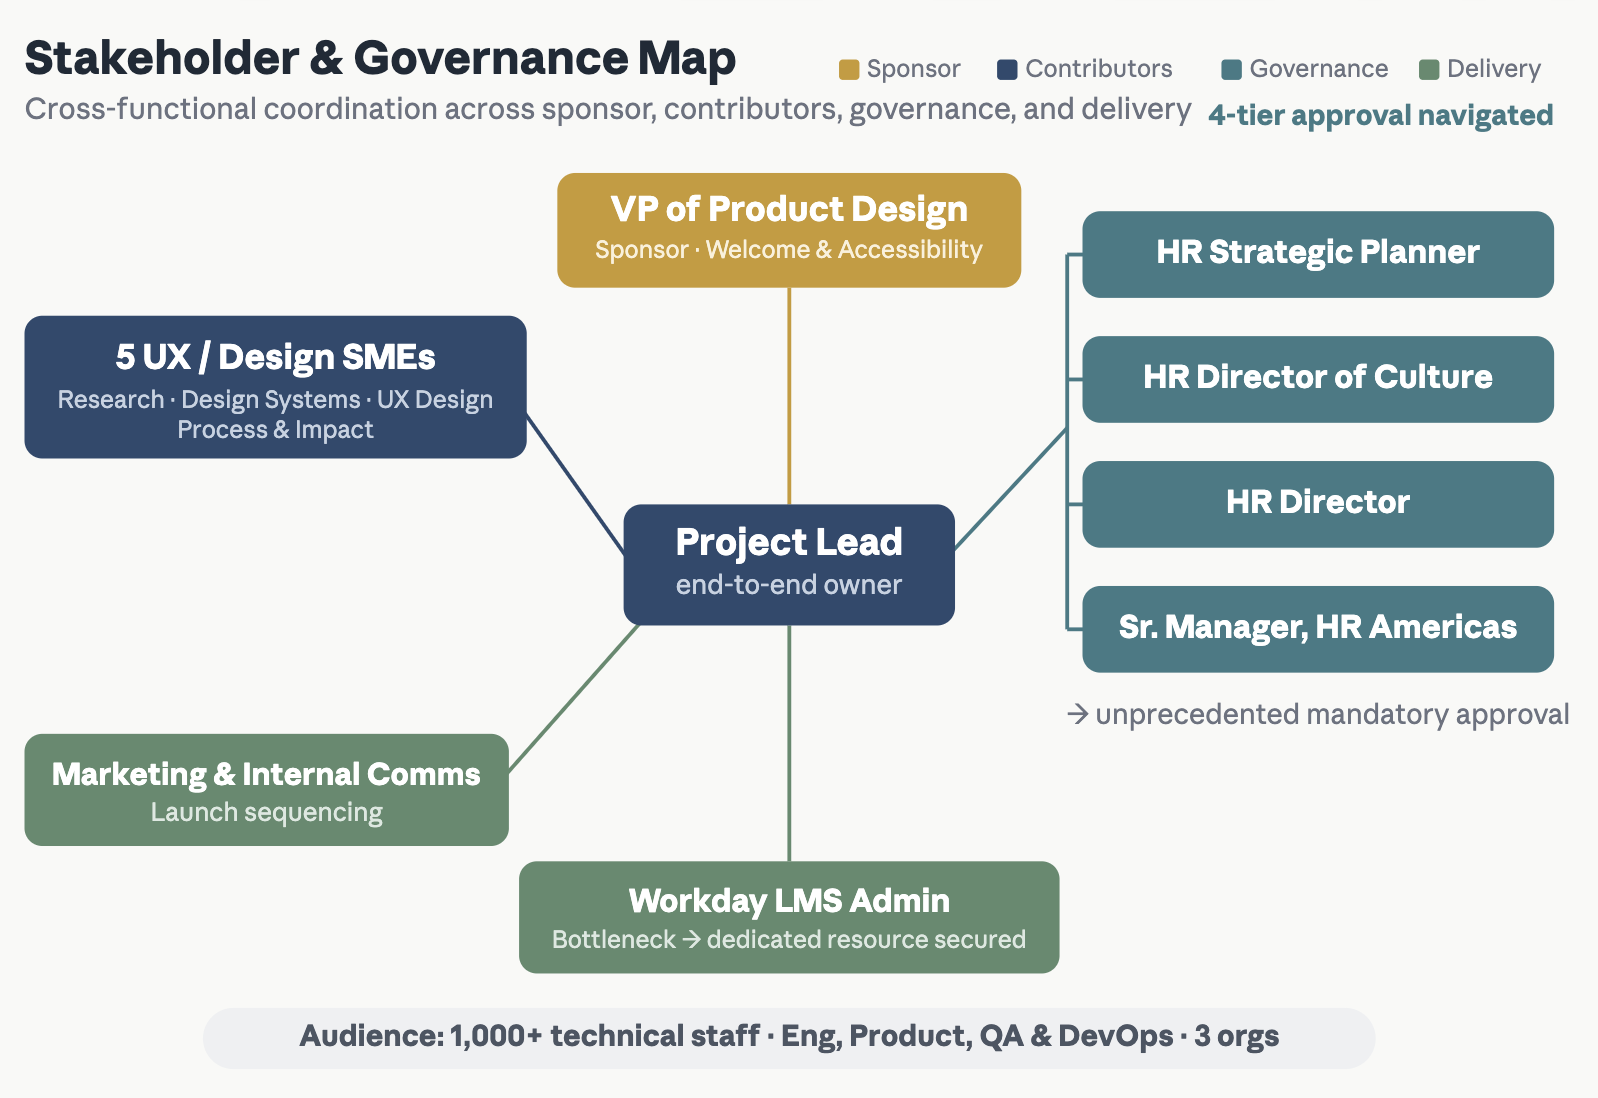Screen dimensions: 1598x1098
Task: Select the HR Director of Culture box
Action: 1318,379
